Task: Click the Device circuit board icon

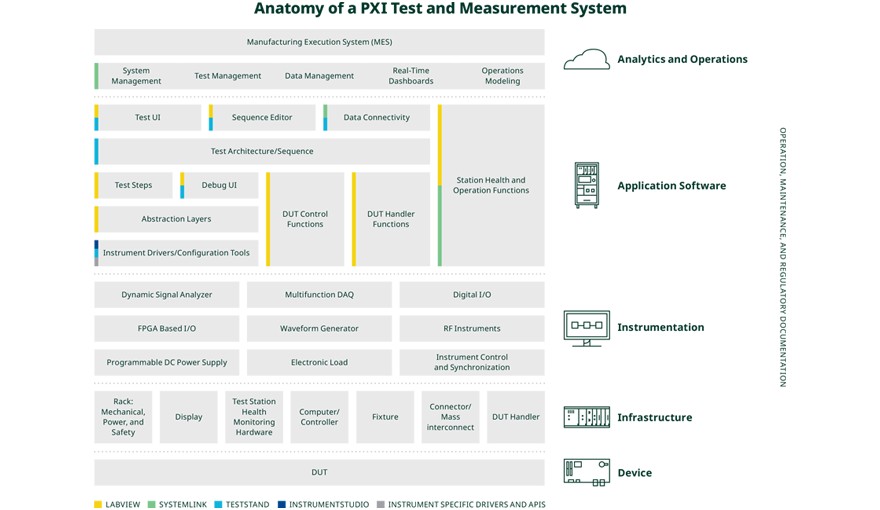Action: tap(586, 472)
